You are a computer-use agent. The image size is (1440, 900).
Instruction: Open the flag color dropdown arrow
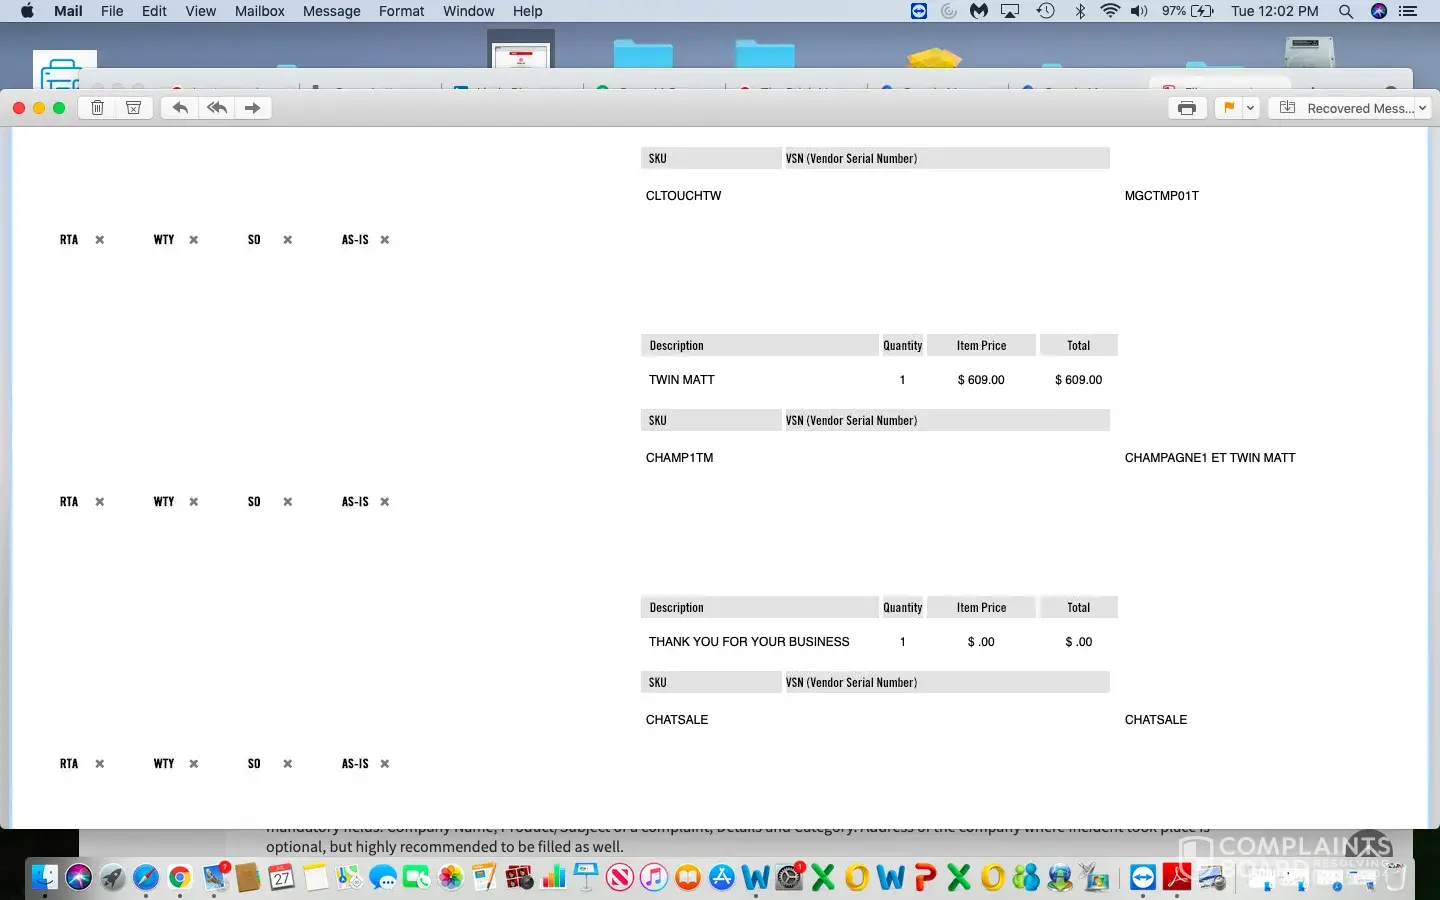click(1250, 108)
